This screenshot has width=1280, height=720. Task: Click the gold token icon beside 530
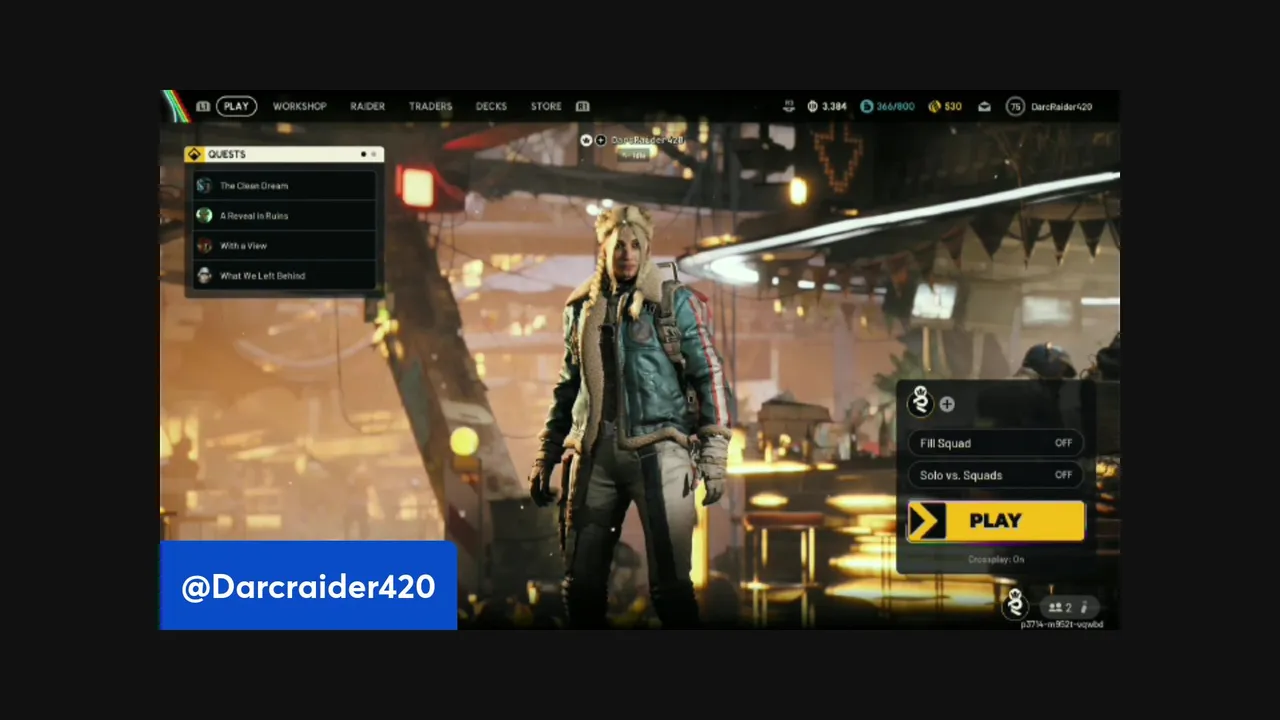(x=934, y=106)
